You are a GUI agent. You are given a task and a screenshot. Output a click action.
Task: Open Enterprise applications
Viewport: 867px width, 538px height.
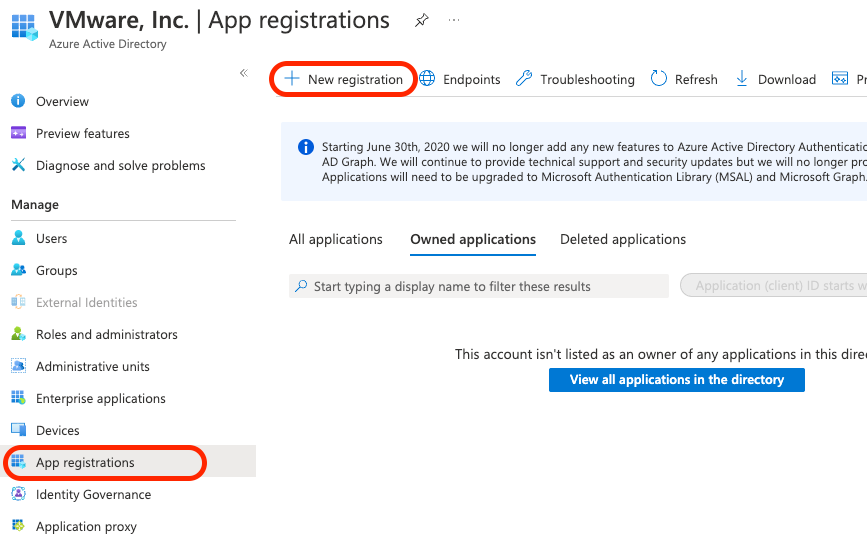101,399
